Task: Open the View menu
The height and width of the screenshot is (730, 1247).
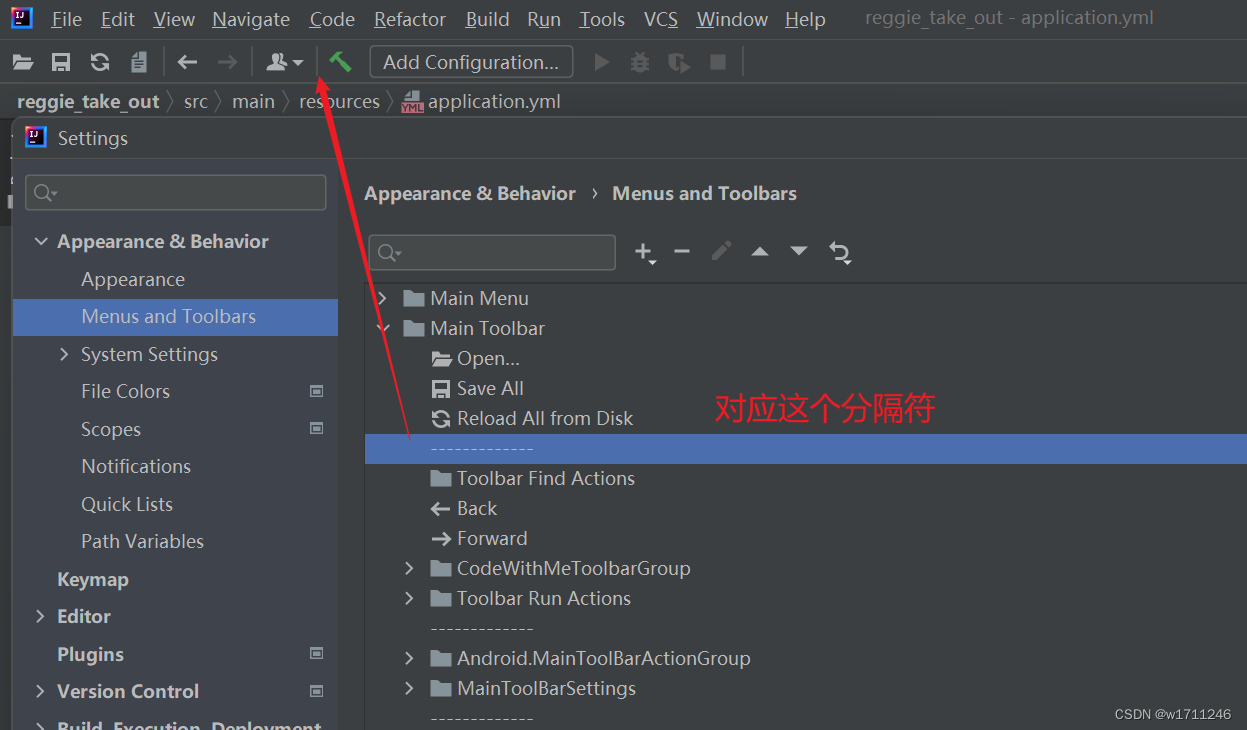Action: click(174, 19)
